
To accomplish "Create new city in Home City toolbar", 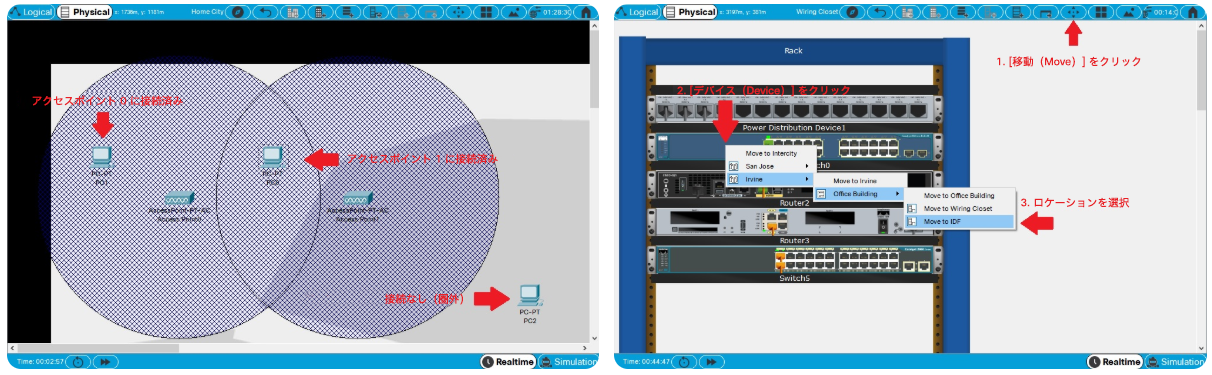I will tap(294, 12).
